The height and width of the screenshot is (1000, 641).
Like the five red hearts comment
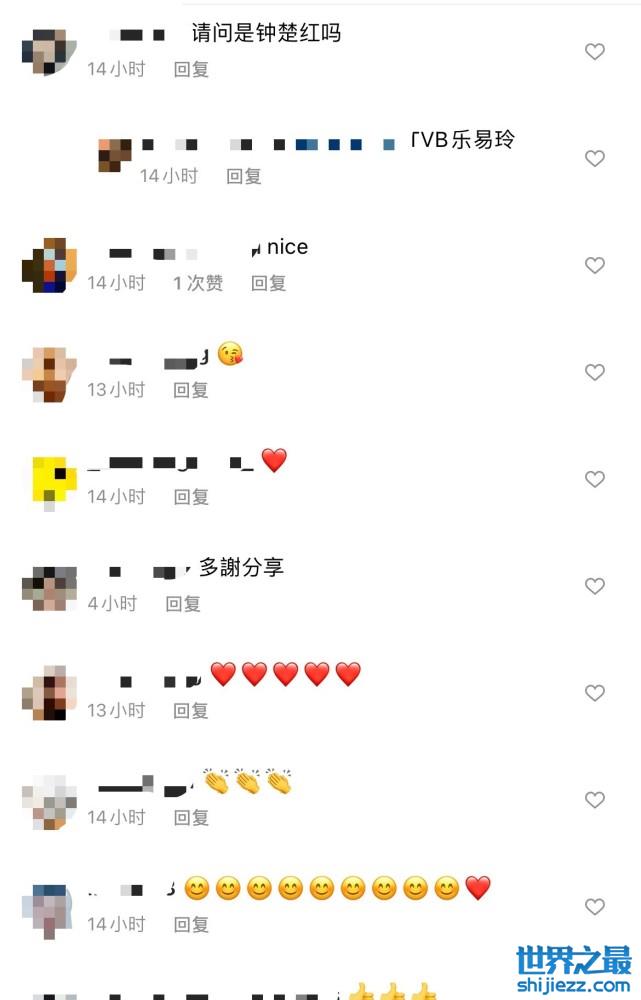(x=594, y=693)
